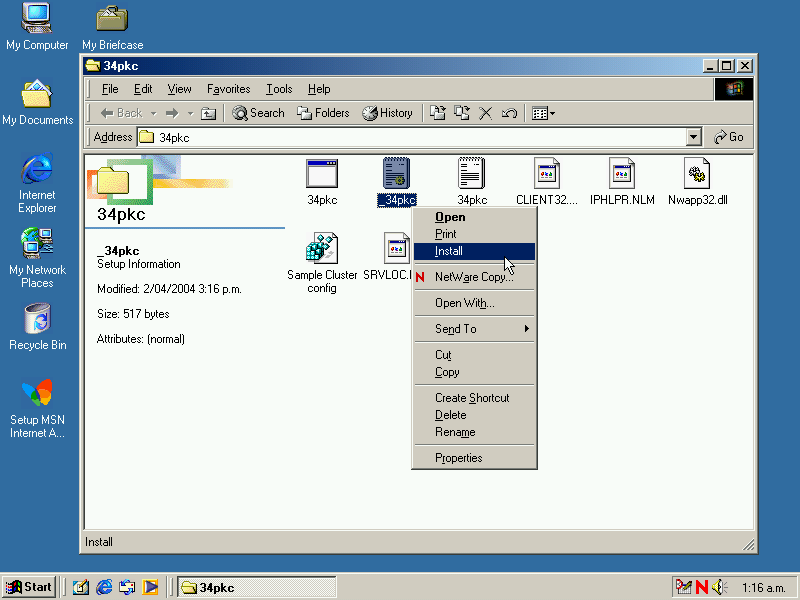Choose Open from the context menu

474,217
